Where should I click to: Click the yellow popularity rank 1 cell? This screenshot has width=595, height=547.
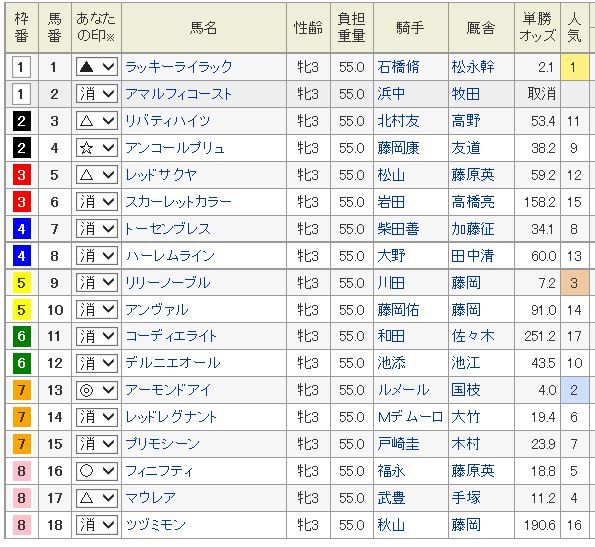tap(574, 67)
